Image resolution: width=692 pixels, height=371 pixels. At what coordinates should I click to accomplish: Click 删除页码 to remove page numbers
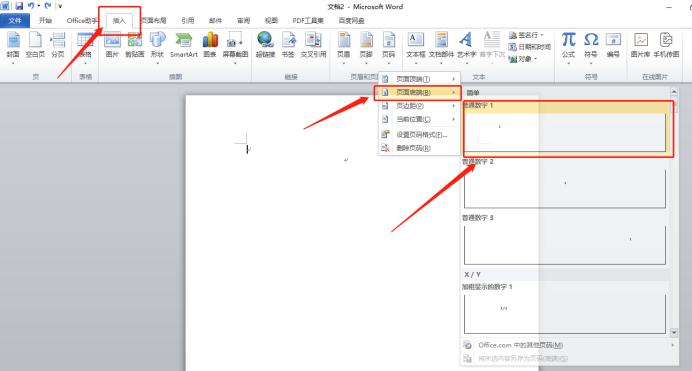point(419,148)
